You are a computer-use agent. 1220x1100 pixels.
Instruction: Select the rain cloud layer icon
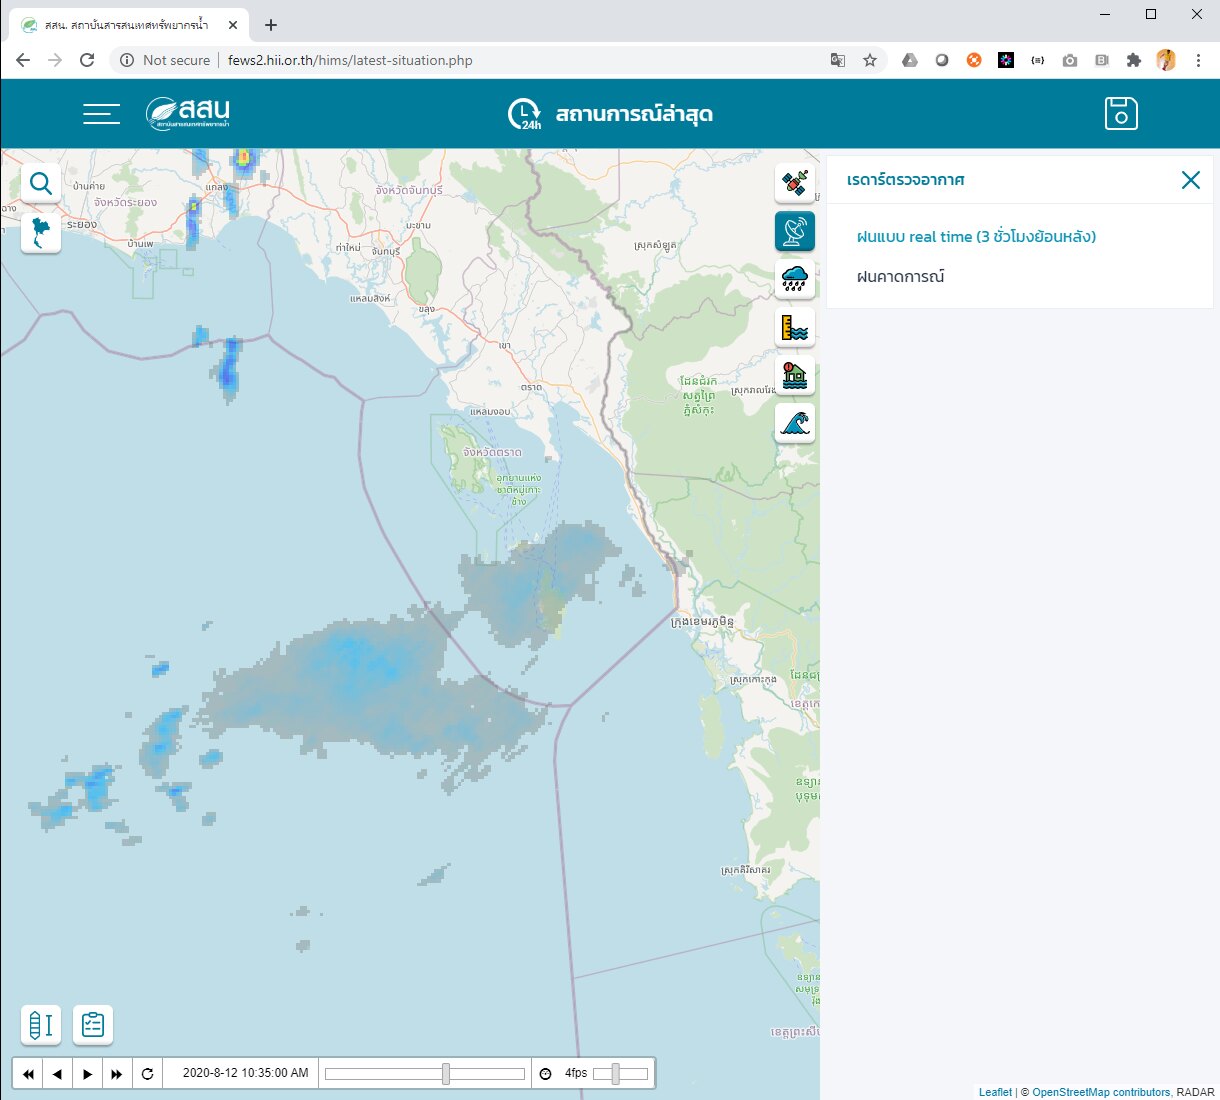click(795, 279)
